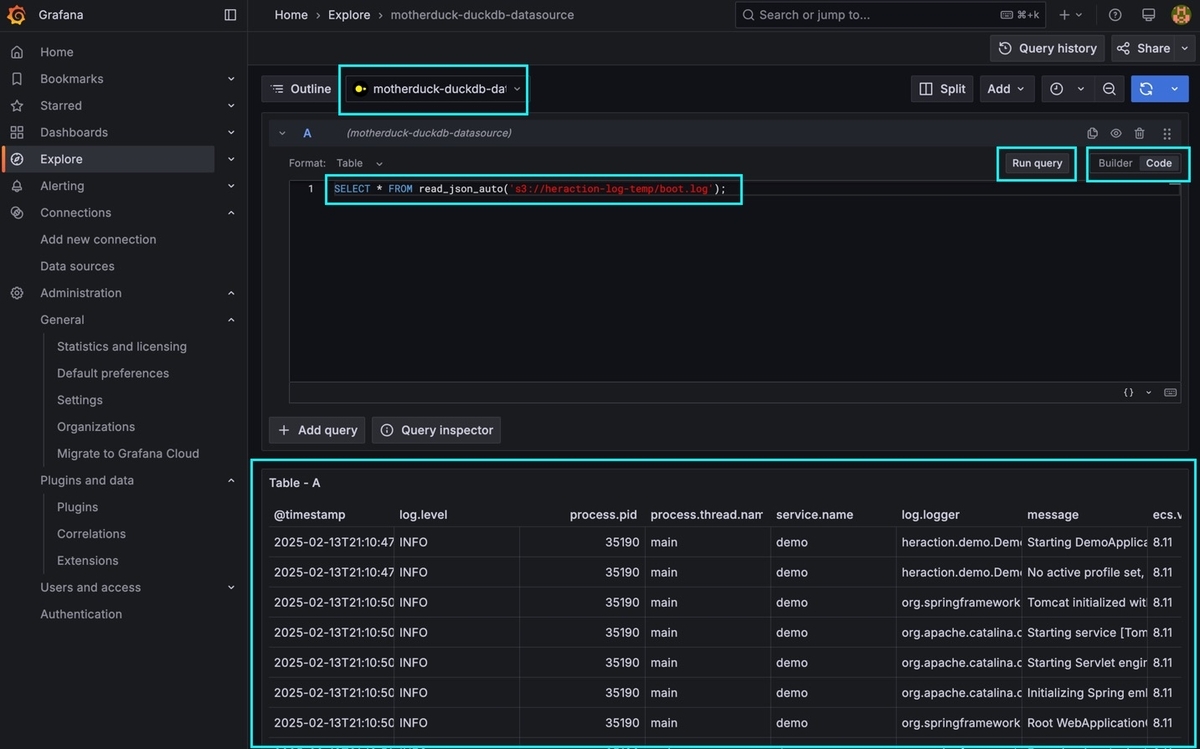Click the Share button

1142,48
